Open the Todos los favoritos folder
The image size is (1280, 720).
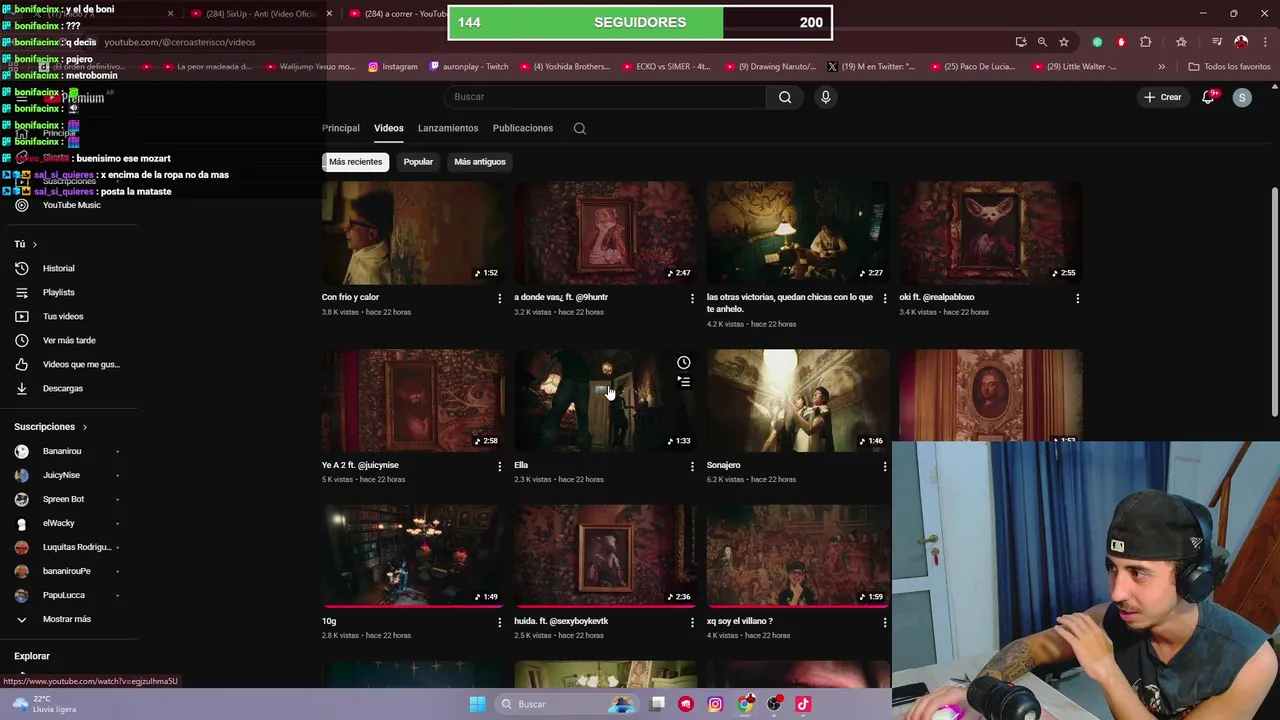coord(1229,67)
